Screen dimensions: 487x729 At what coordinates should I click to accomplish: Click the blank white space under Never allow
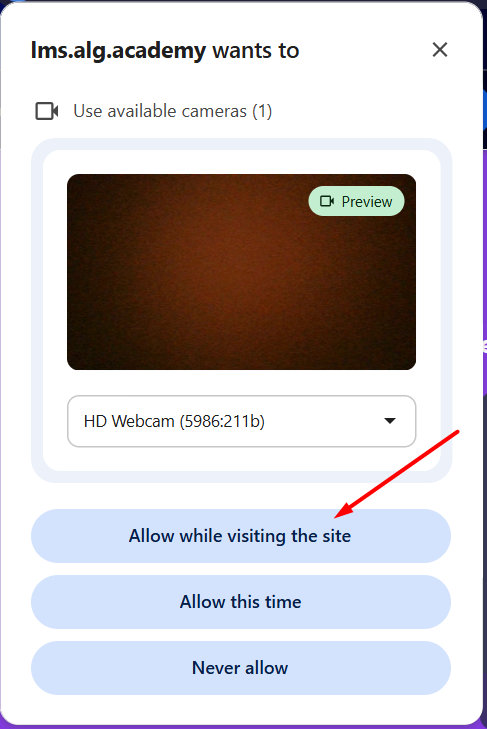click(241, 707)
